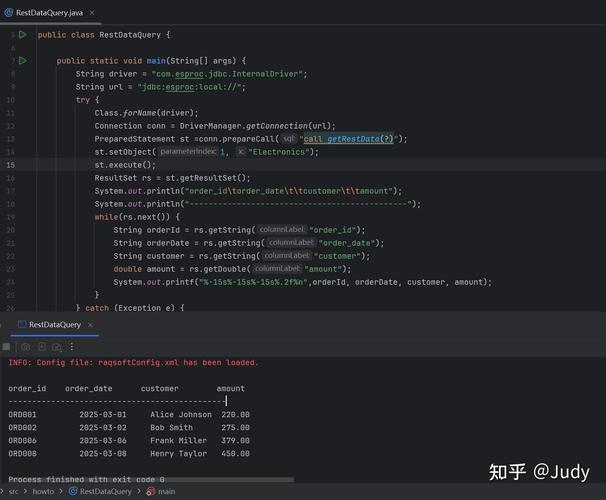This screenshot has height=500, width=606.
Task: Click the "call getRestData(?)" SQL string
Action: [x=348, y=139]
